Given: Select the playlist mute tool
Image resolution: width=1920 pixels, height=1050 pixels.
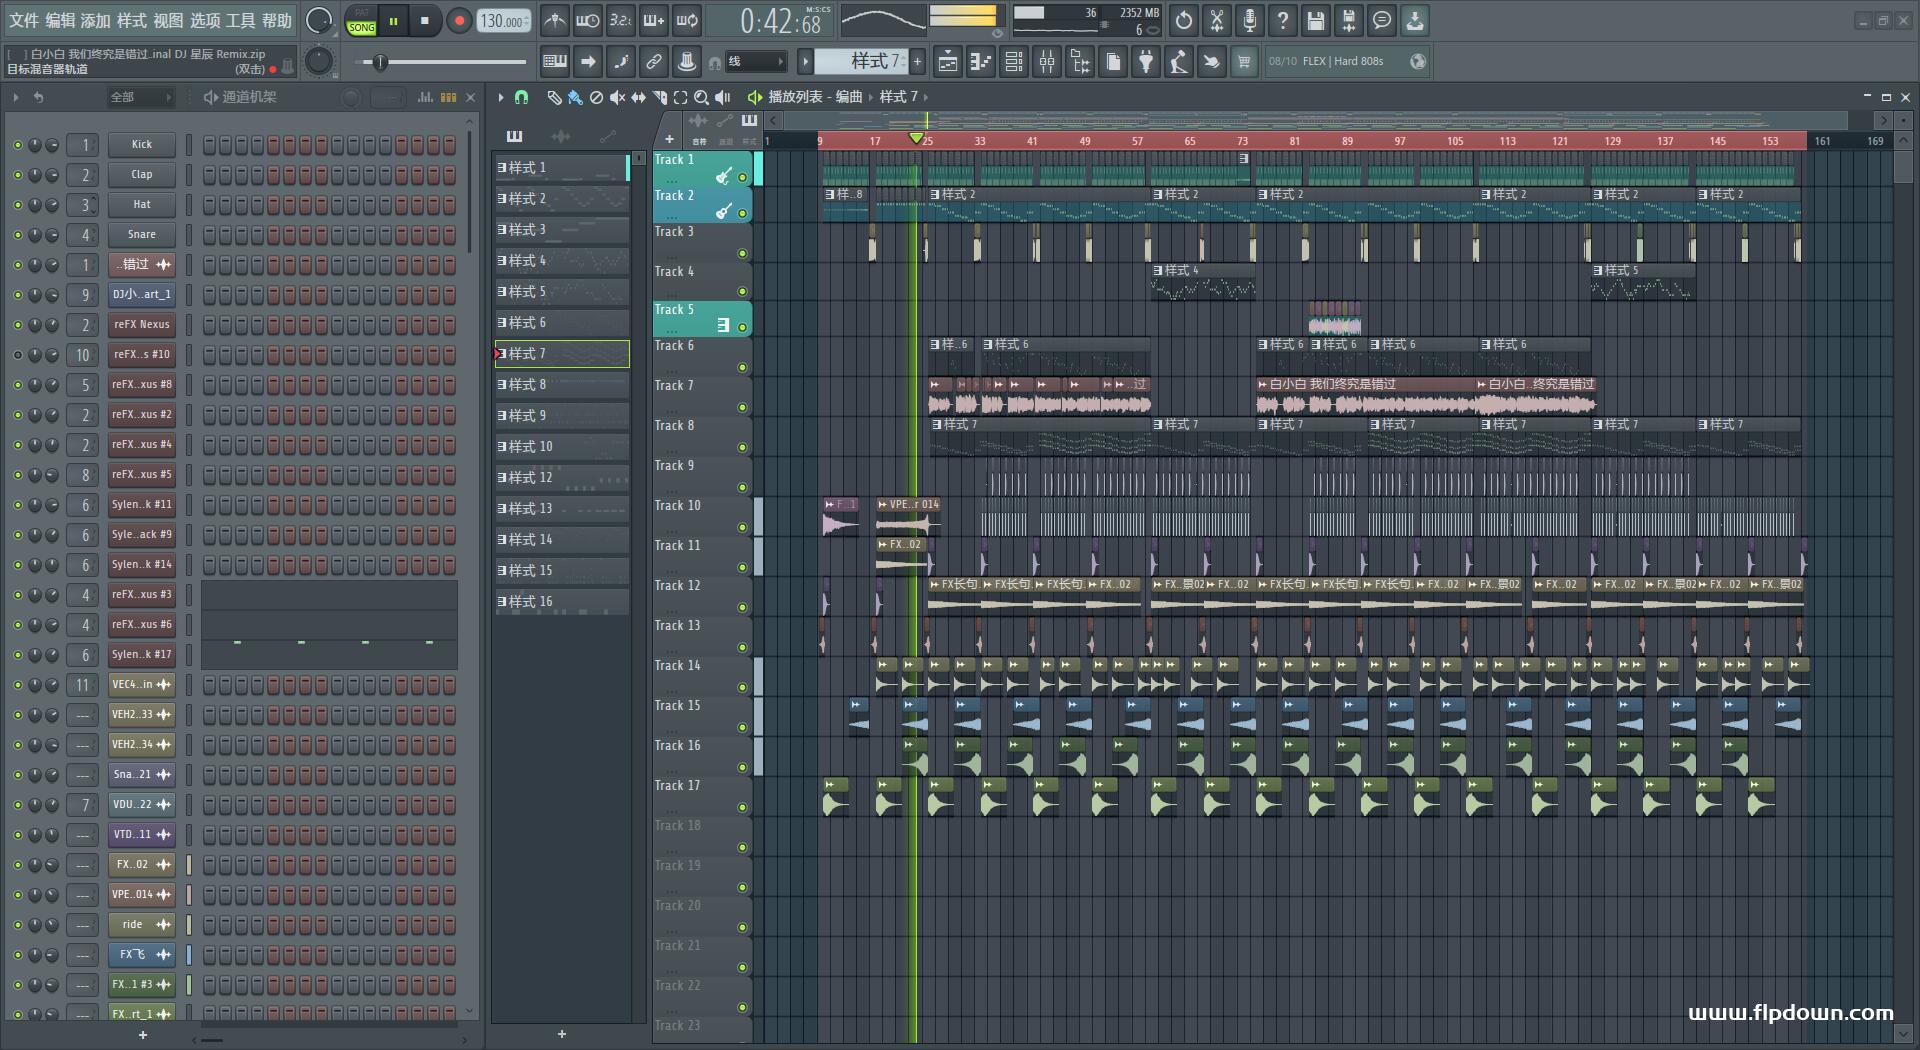Looking at the screenshot, I should (617, 97).
